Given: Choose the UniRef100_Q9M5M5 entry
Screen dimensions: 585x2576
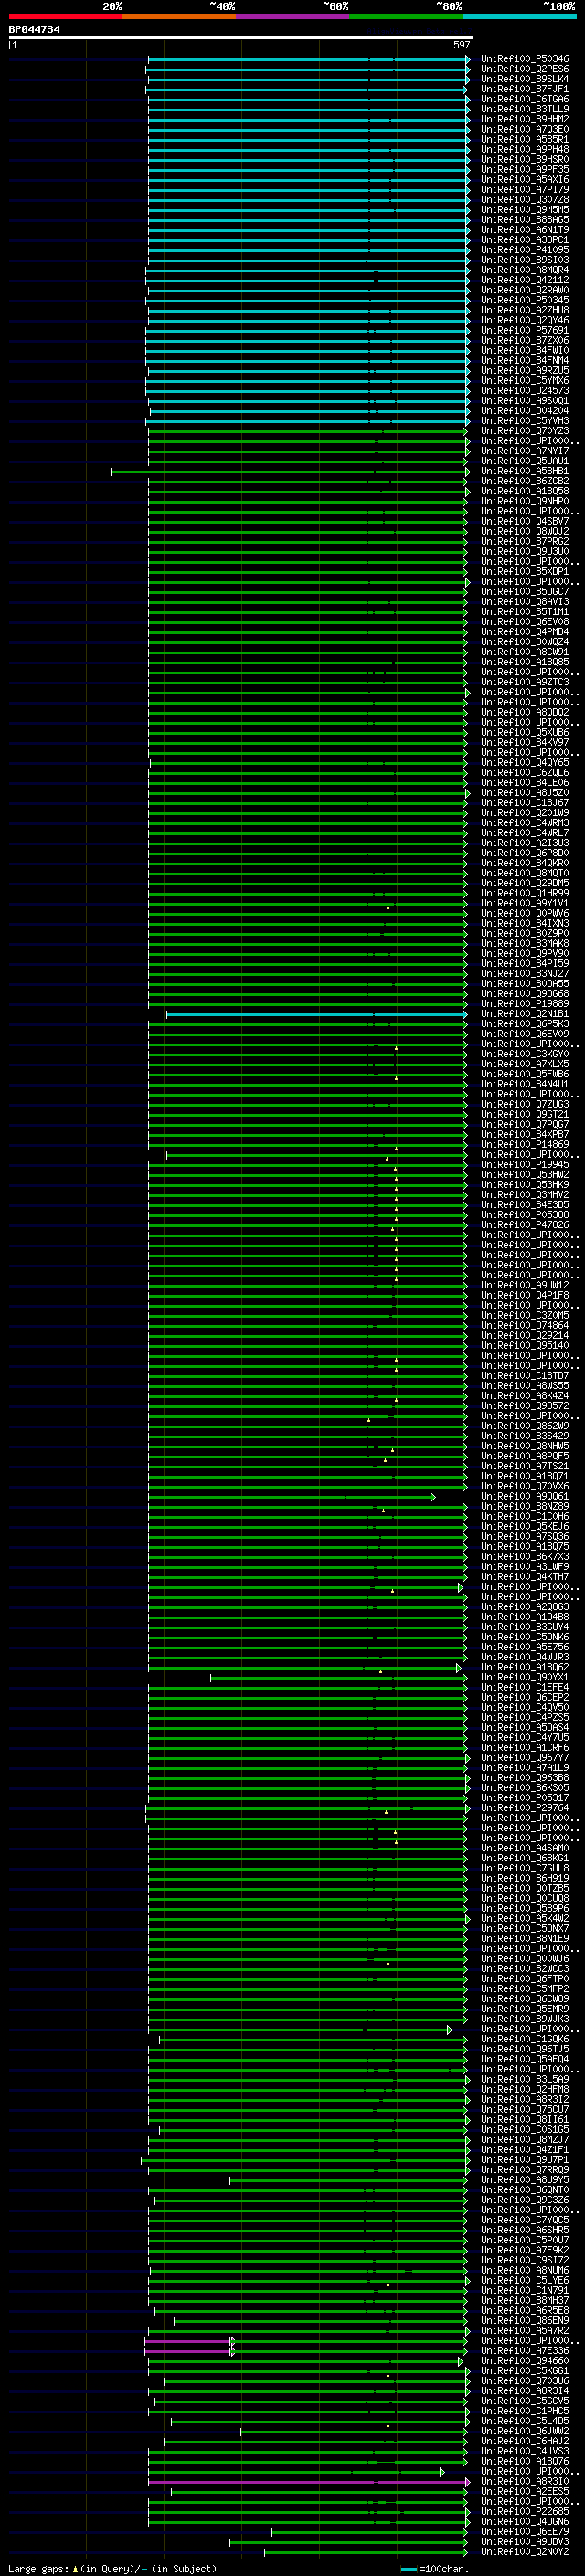Looking at the screenshot, I should point(525,209).
